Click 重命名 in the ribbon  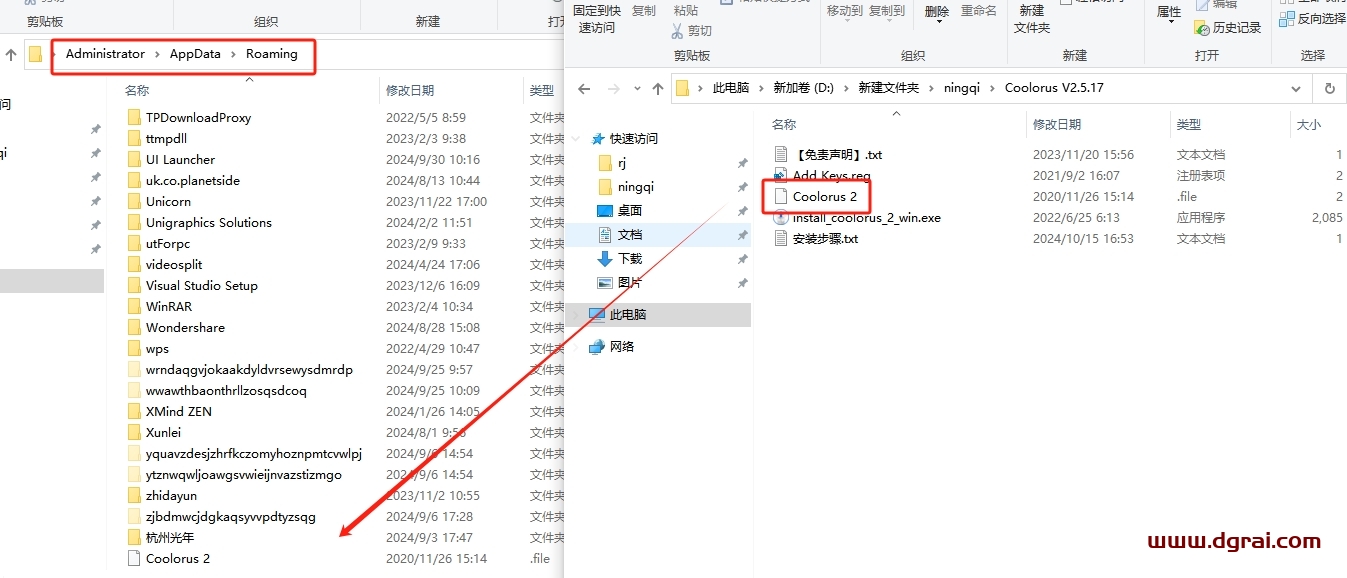tap(979, 11)
